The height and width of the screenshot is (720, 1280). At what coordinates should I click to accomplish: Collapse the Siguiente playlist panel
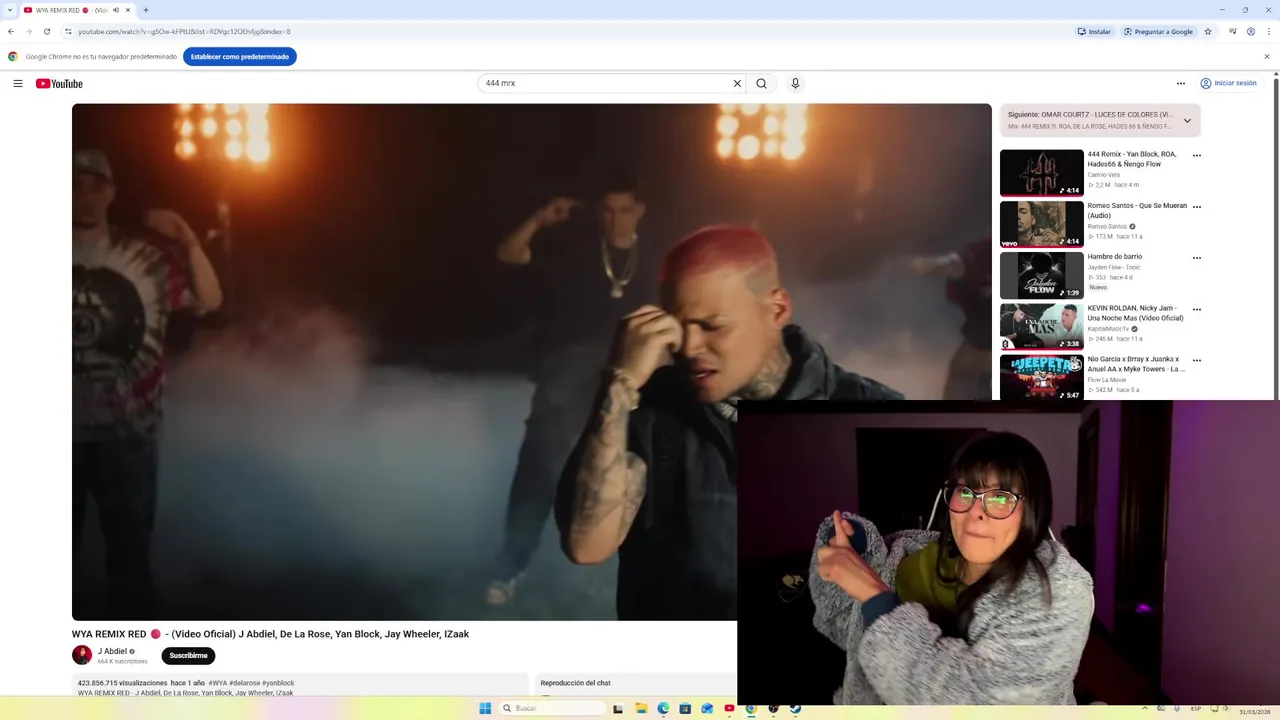tap(1187, 120)
